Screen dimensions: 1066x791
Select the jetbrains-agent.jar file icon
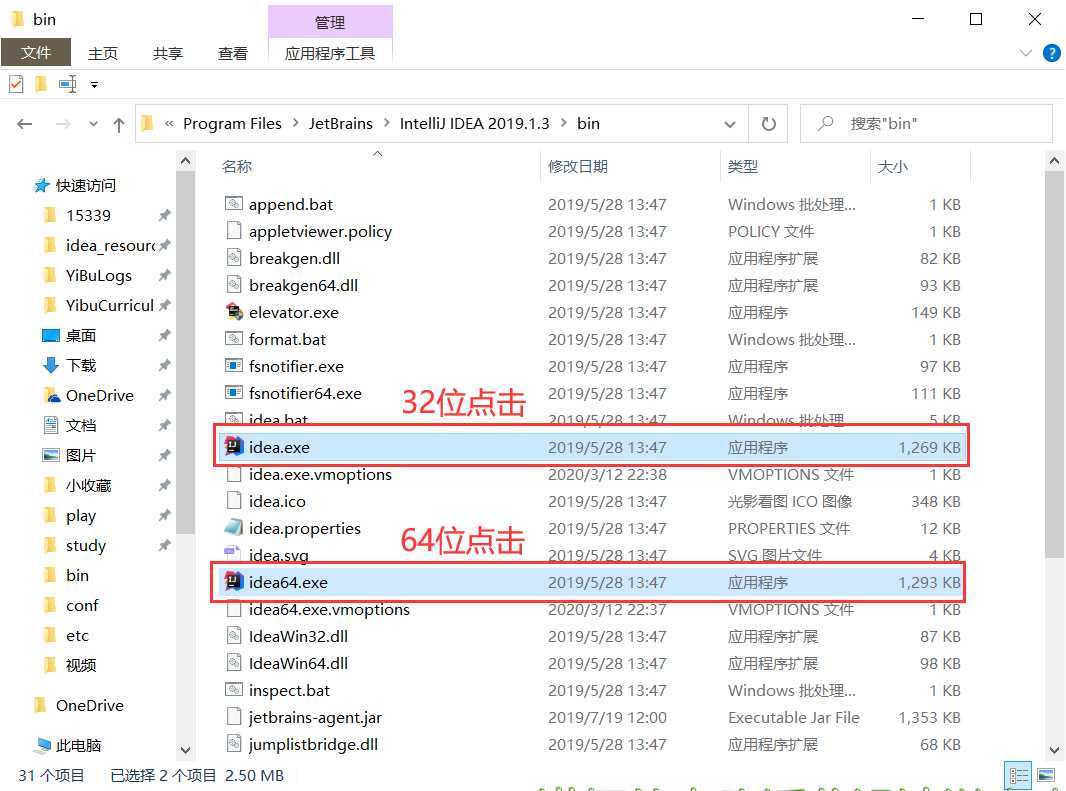[x=234, y=717]
